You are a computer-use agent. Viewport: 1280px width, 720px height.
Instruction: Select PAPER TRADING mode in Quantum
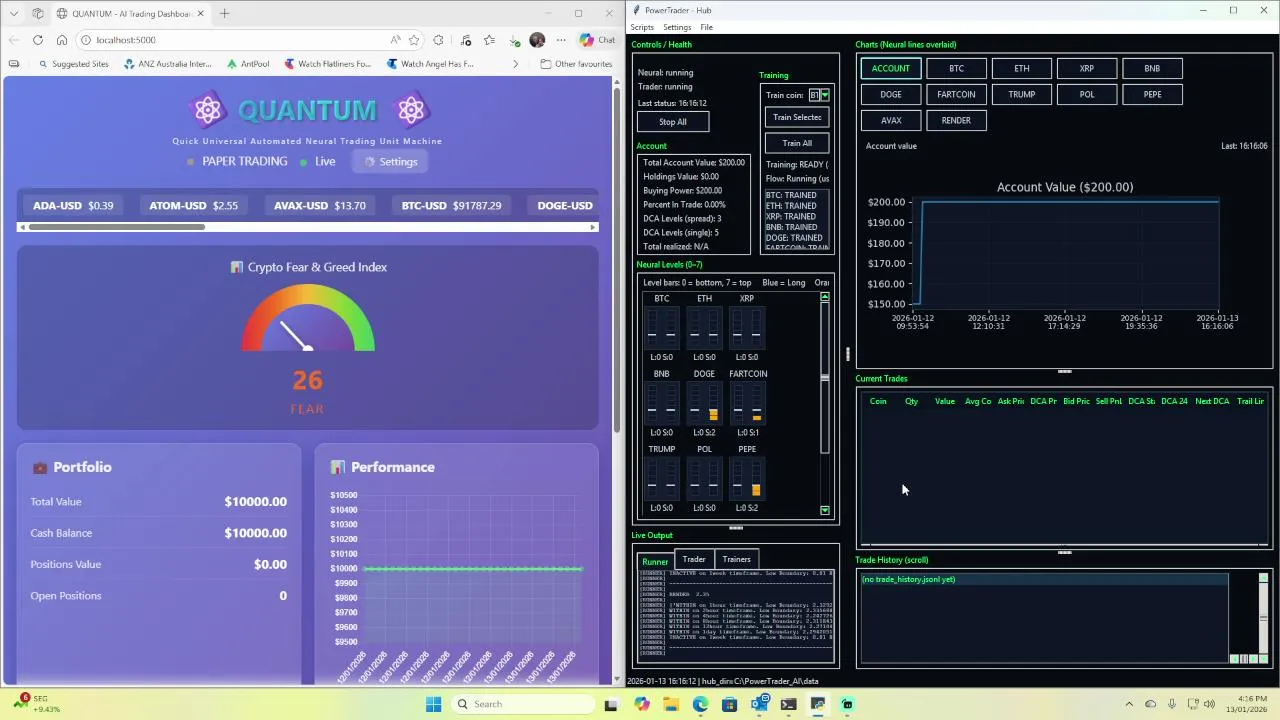pyautogui.click(x=237, y=161)
